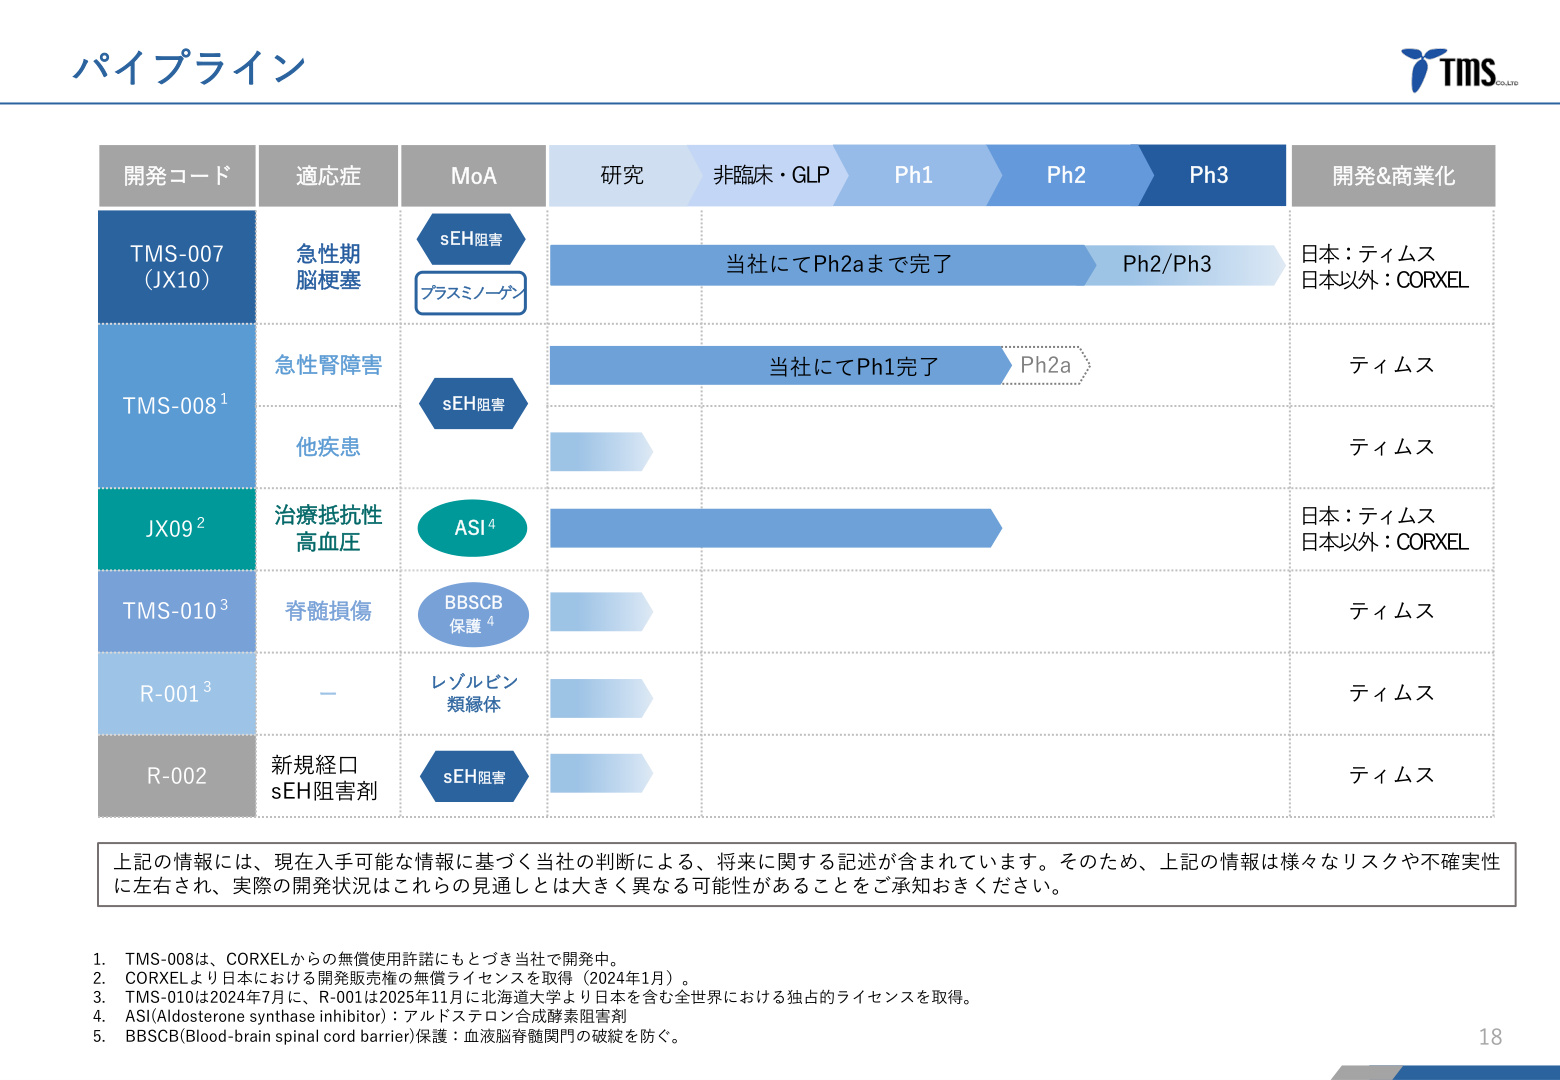Click the 当社にてPh1完了 progress bar
This screenshot has height=1080, width=1560.
(781, 366)
